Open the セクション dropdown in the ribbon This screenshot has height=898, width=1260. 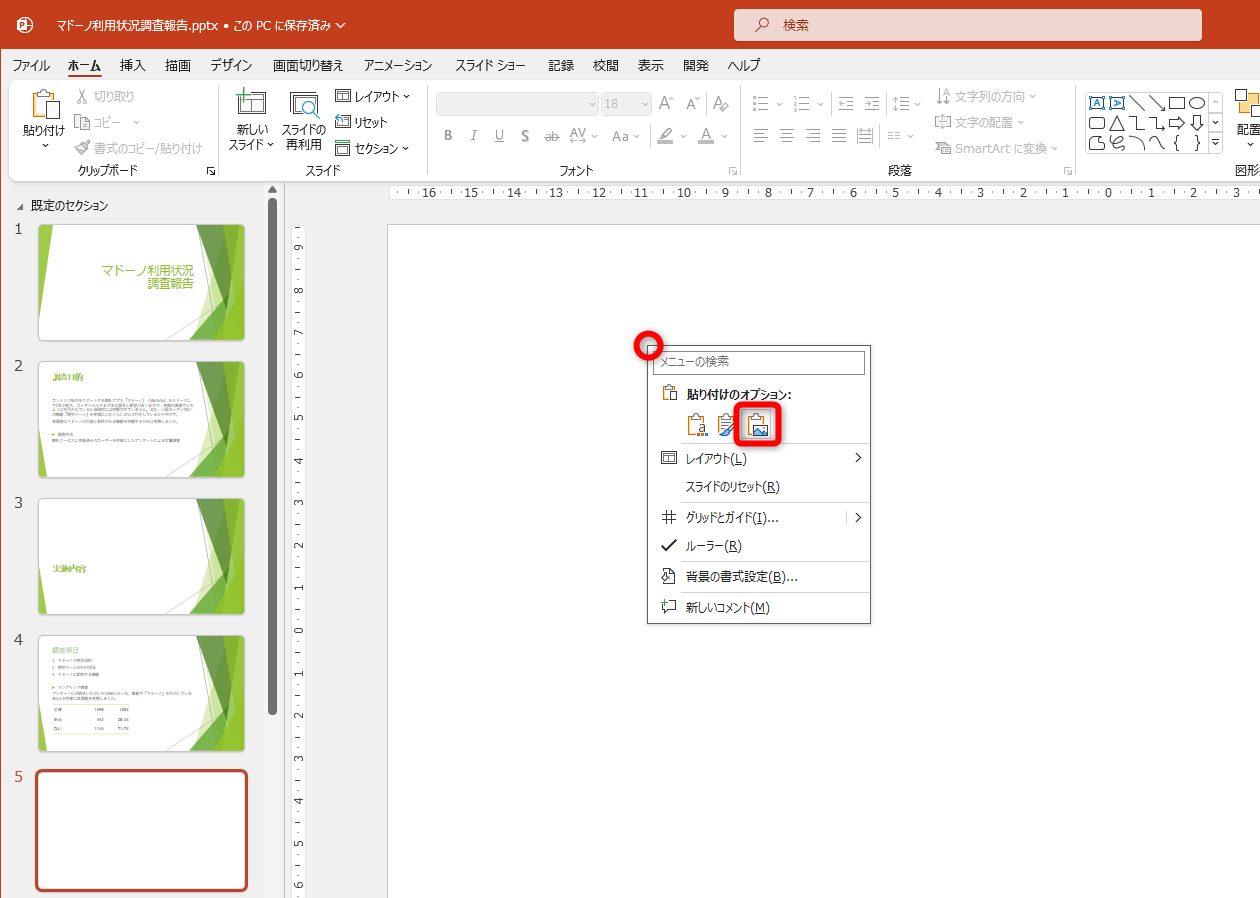pos(373,148)
